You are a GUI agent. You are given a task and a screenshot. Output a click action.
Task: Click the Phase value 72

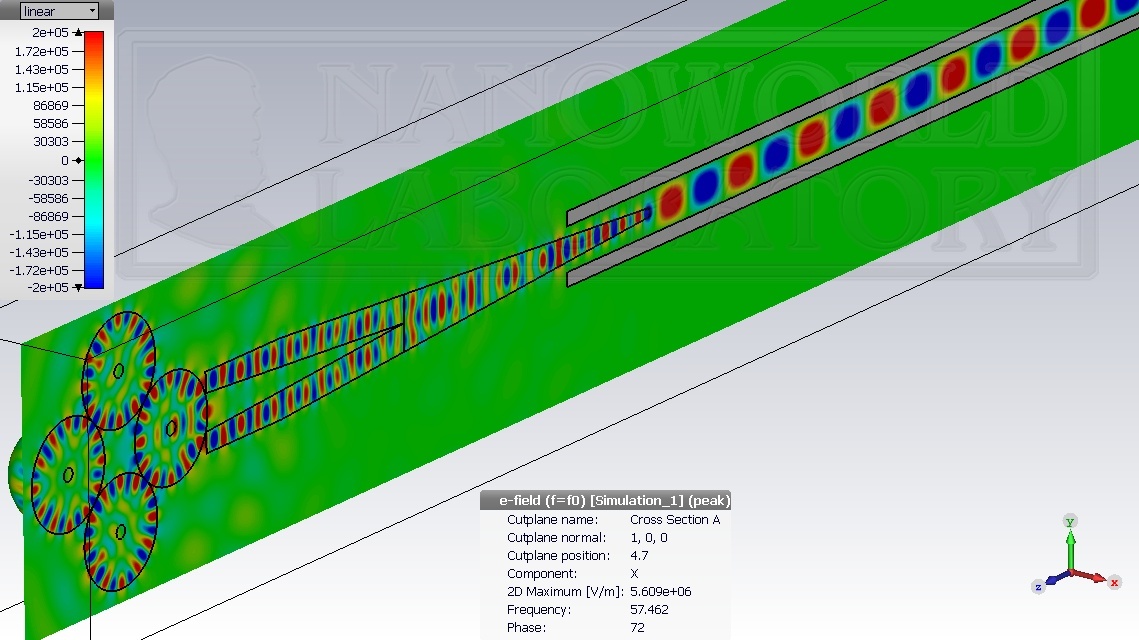tap(637, 628)
